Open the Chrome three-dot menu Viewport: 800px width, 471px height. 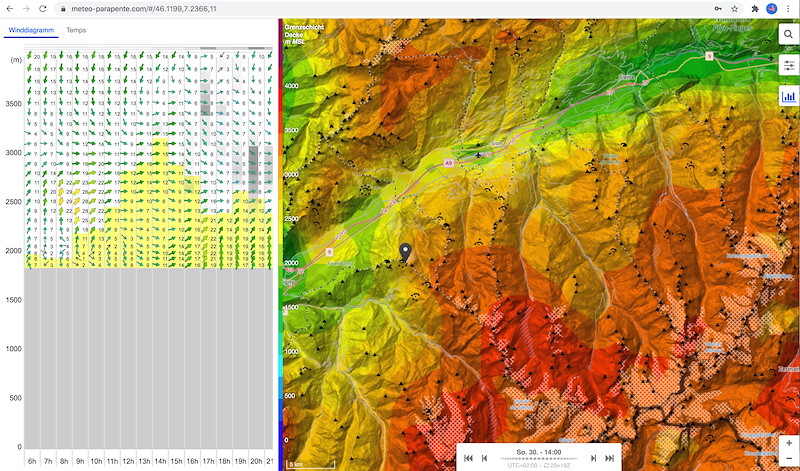click(x=790, y=8)
